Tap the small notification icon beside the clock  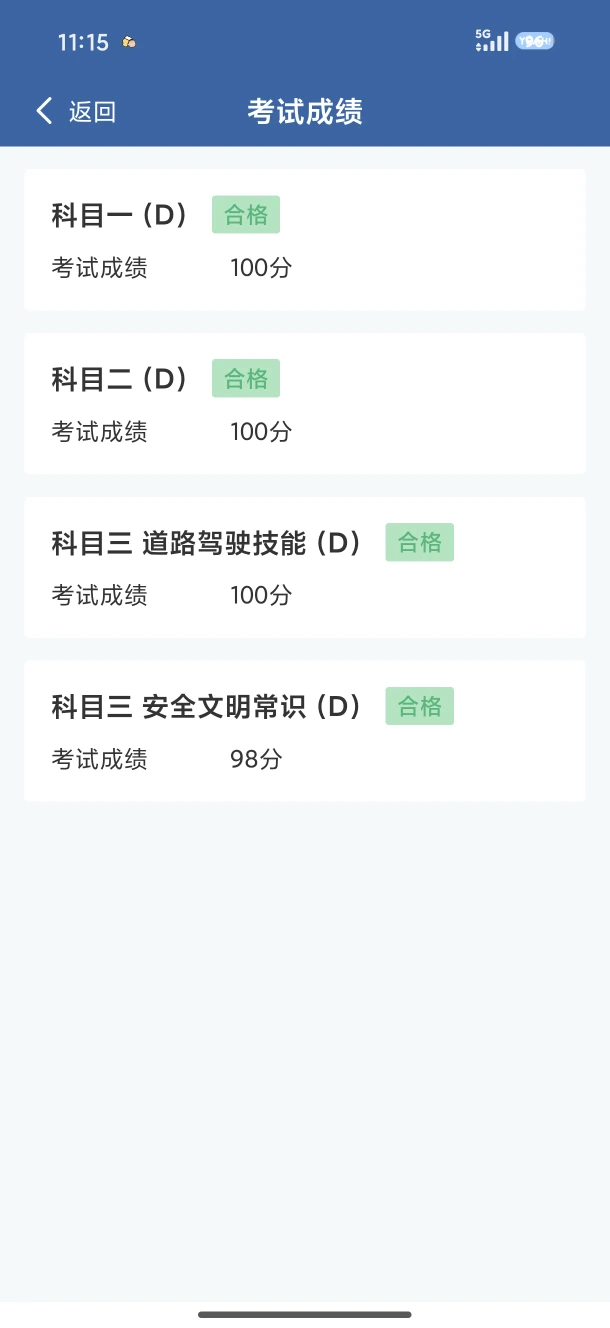click(x=128, y=42)
